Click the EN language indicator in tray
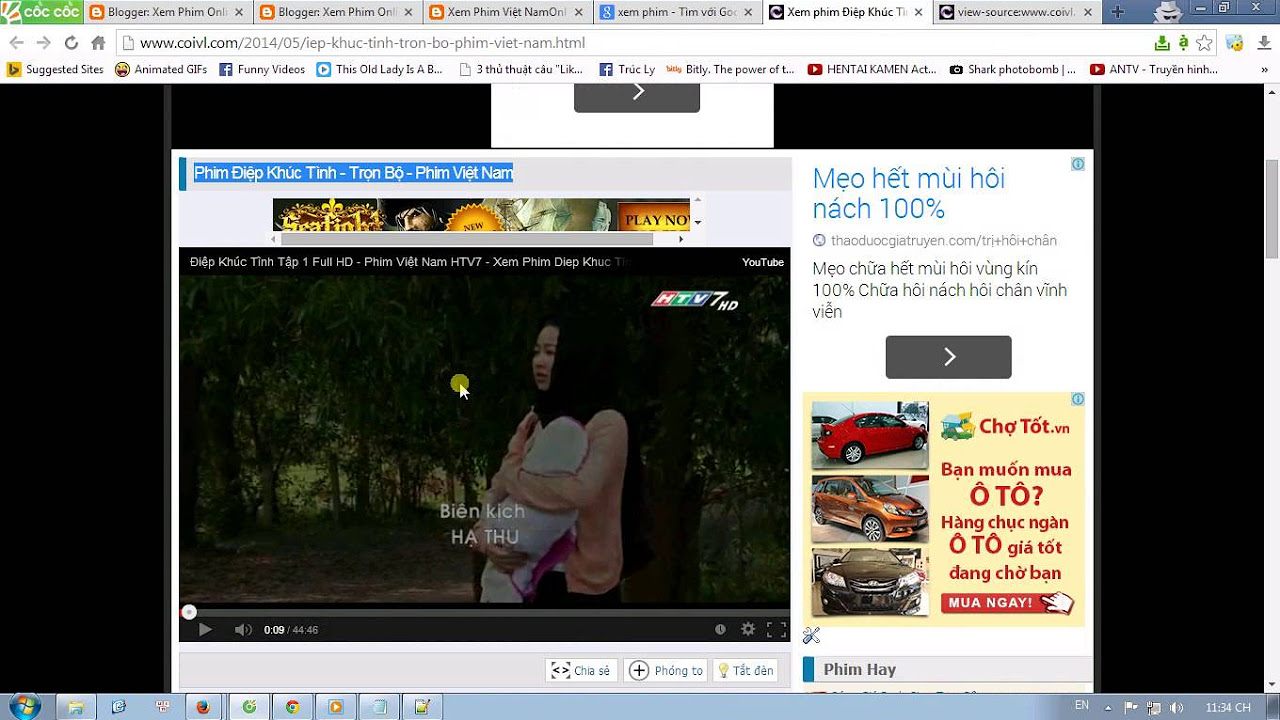 pos(1082,706)
